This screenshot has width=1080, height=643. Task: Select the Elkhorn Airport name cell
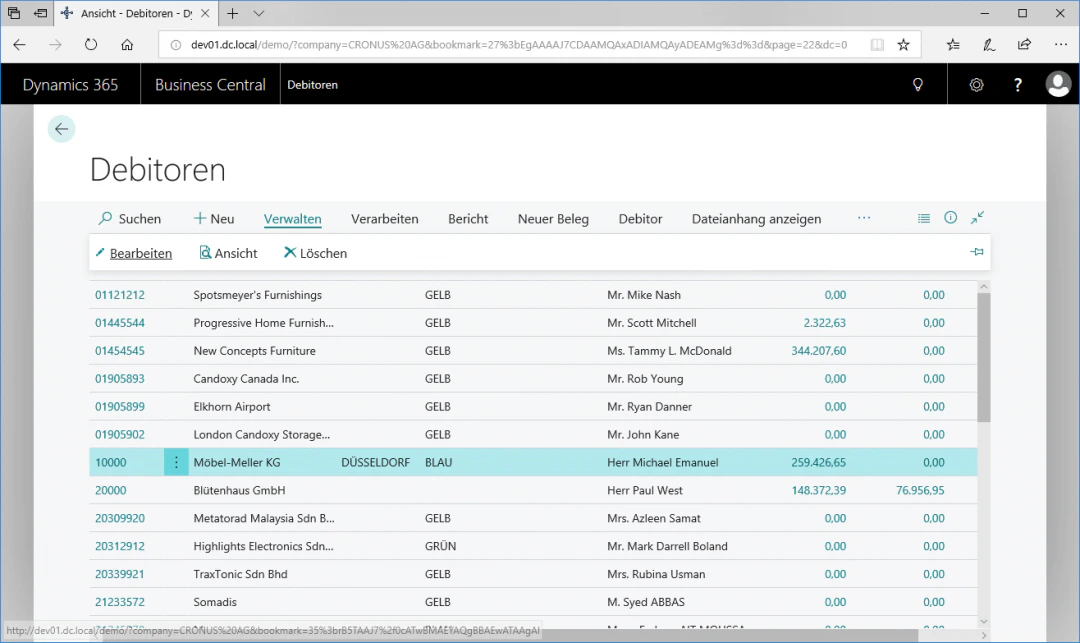[231, 407]
